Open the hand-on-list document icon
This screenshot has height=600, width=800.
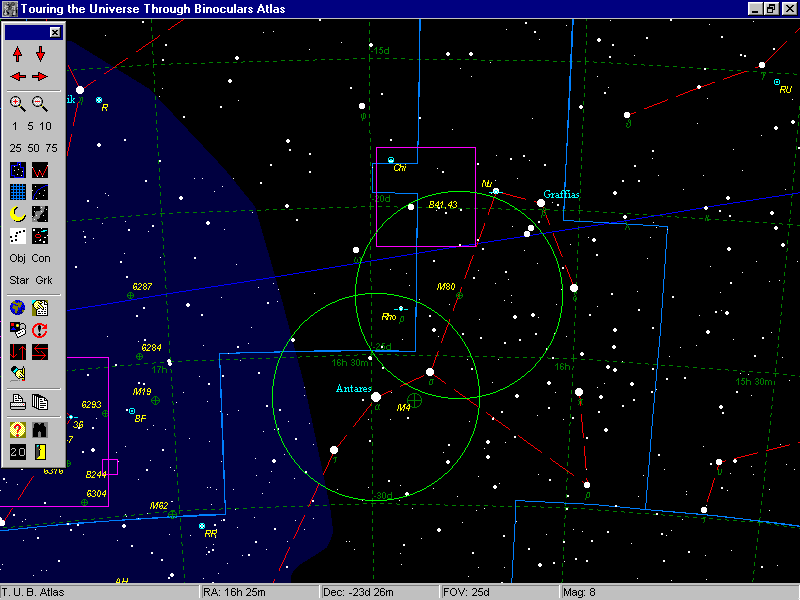[40, 308]
